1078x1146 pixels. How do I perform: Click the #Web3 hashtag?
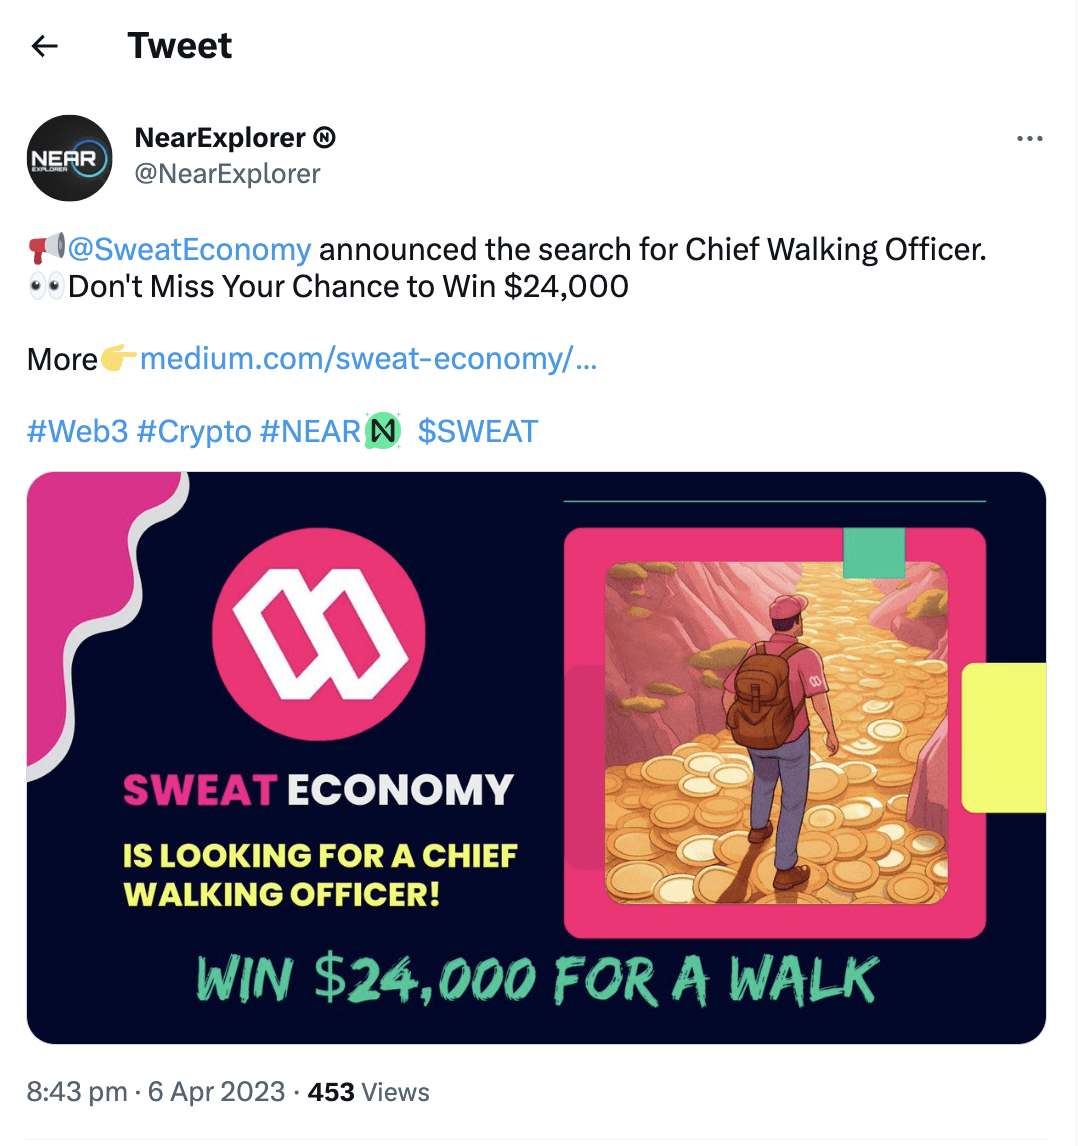(77, 429)
